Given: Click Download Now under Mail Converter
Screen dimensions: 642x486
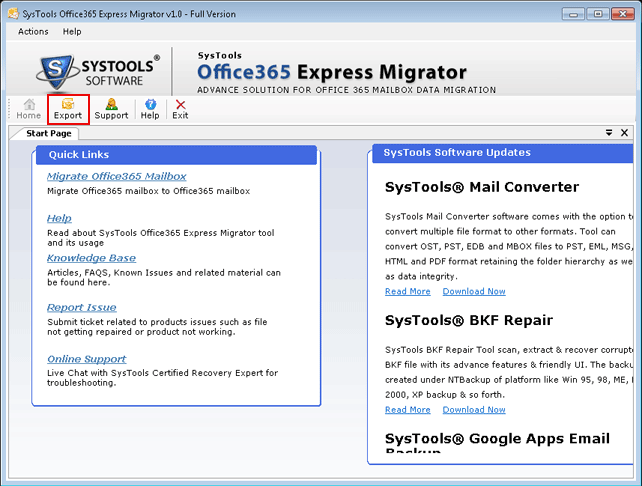Looking at the screenshot, I should [x=474, y=292].
